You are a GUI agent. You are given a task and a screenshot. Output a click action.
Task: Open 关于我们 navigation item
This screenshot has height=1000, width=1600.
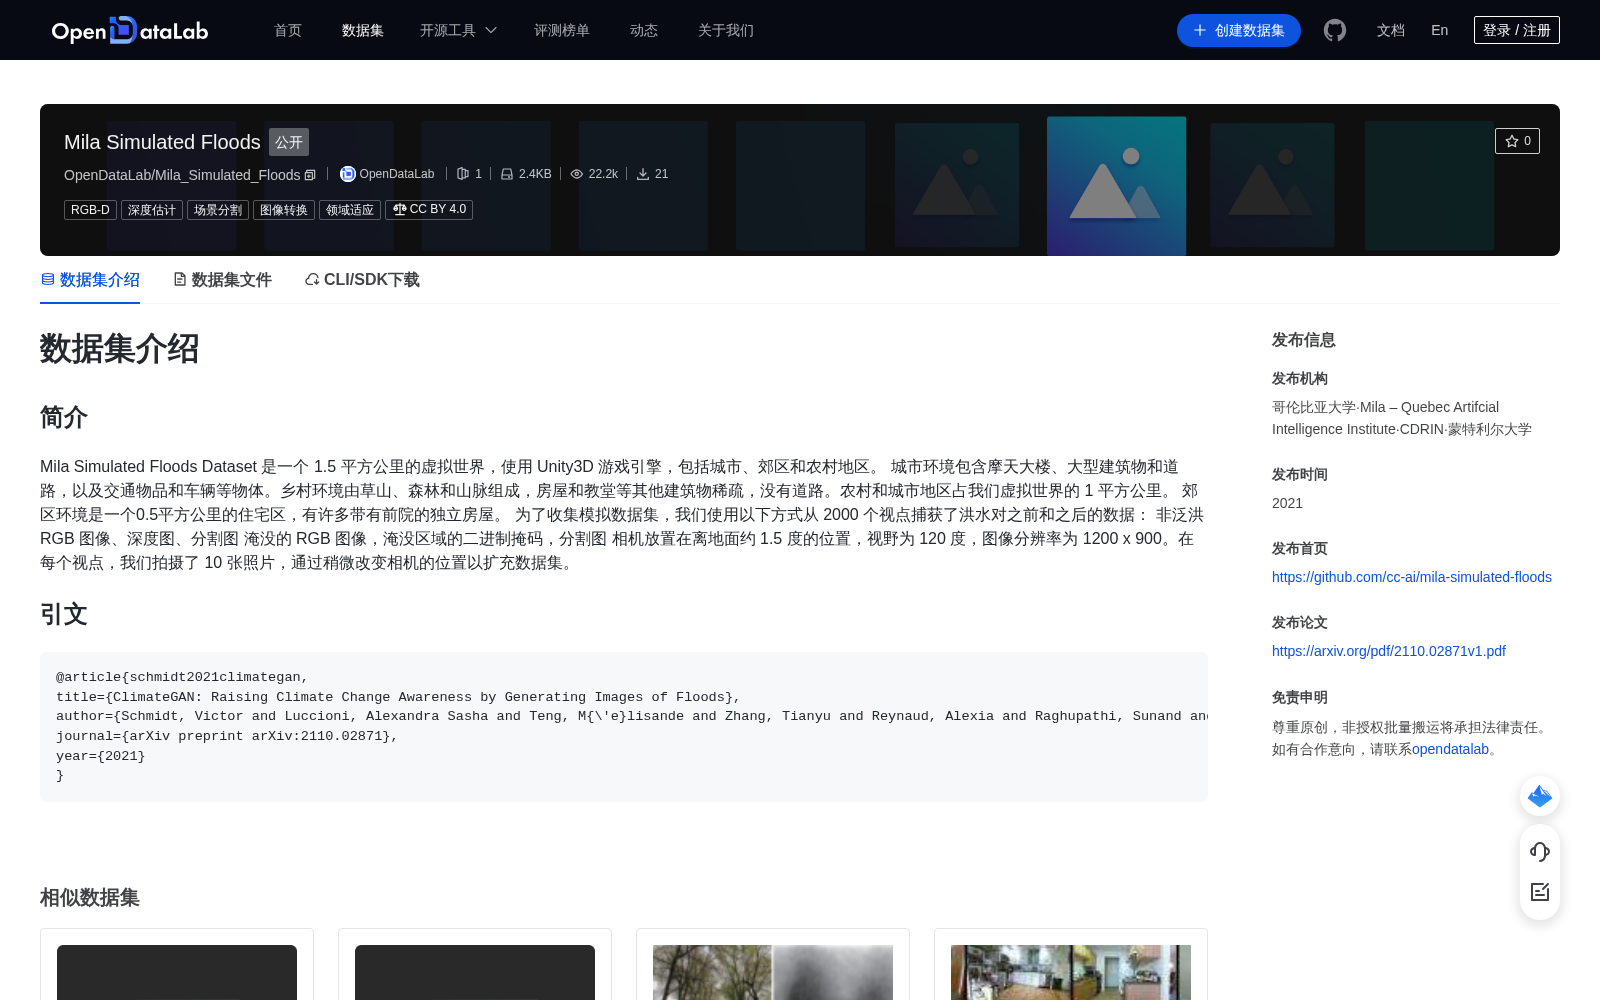(x=726, y=30)
